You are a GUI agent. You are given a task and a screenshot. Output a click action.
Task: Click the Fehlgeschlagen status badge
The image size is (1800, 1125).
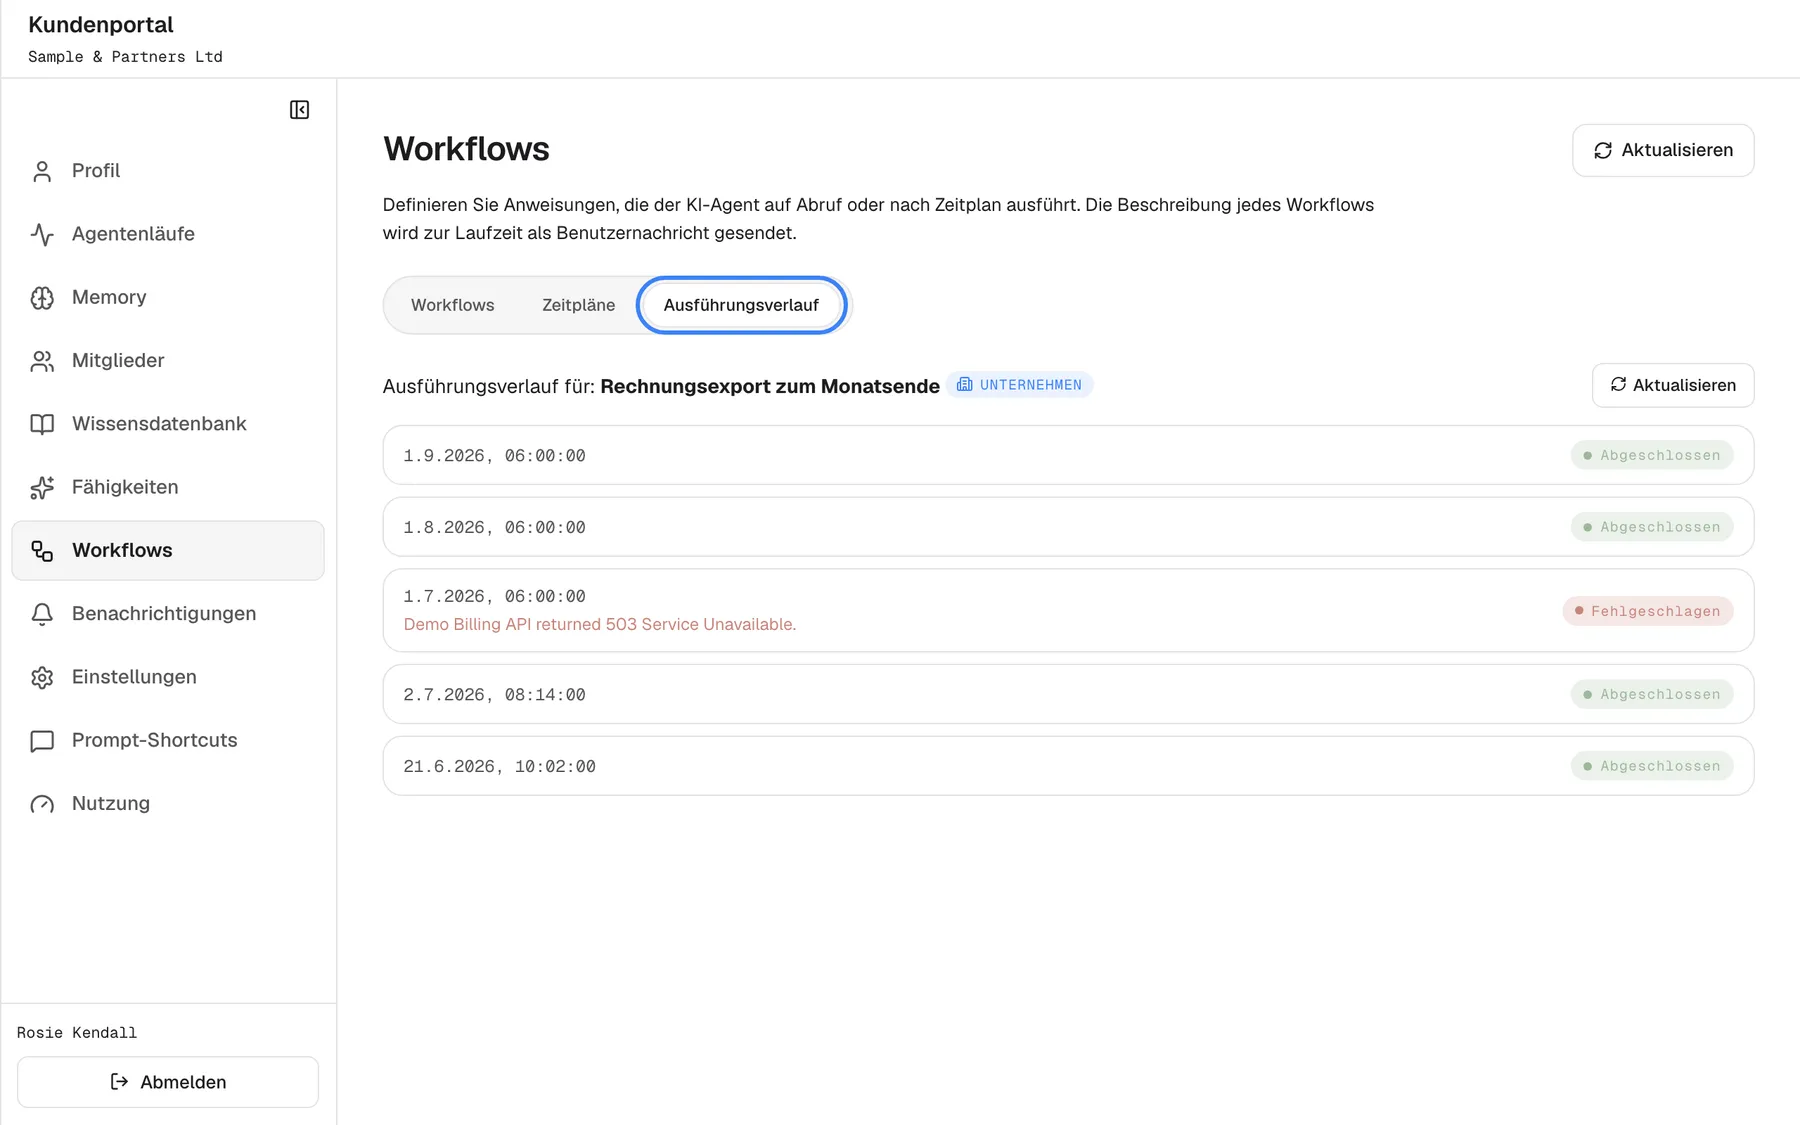tap(1648, 611)
